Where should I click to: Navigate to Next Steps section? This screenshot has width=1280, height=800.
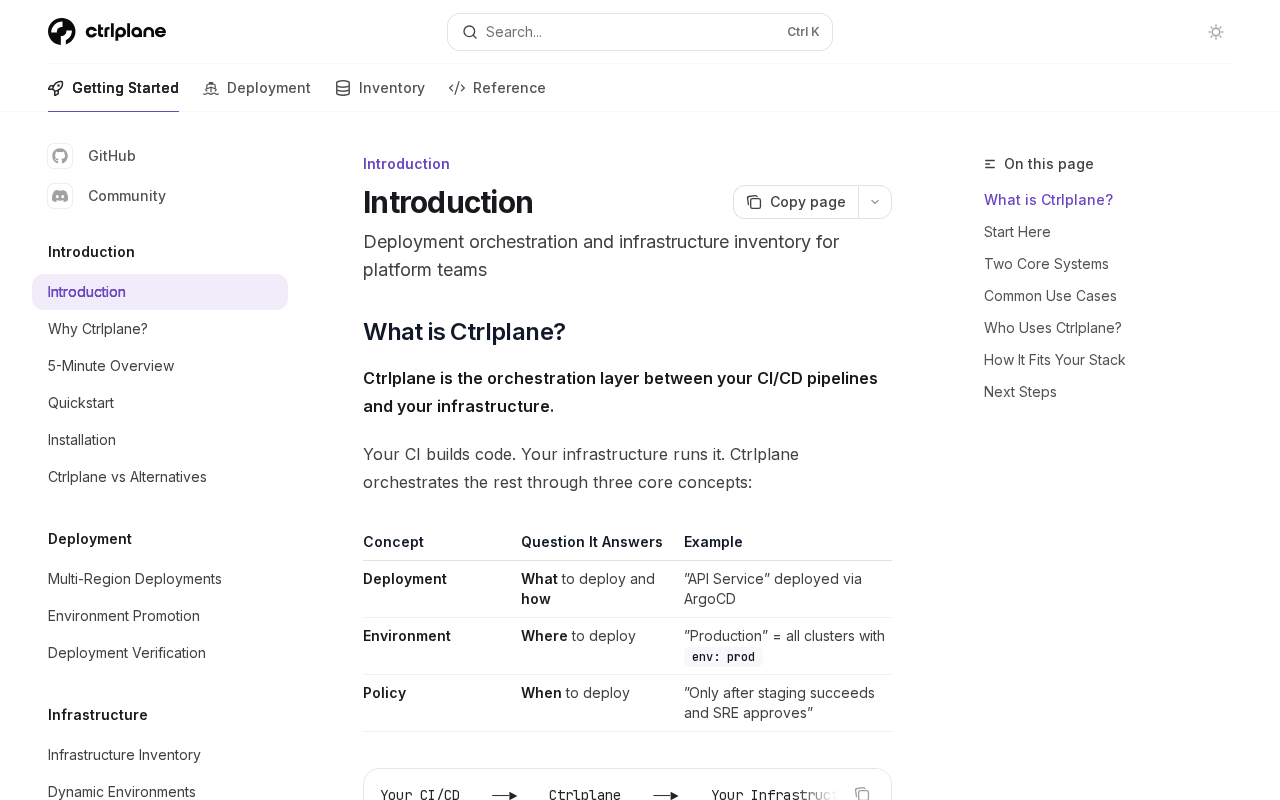(1020, 392)
